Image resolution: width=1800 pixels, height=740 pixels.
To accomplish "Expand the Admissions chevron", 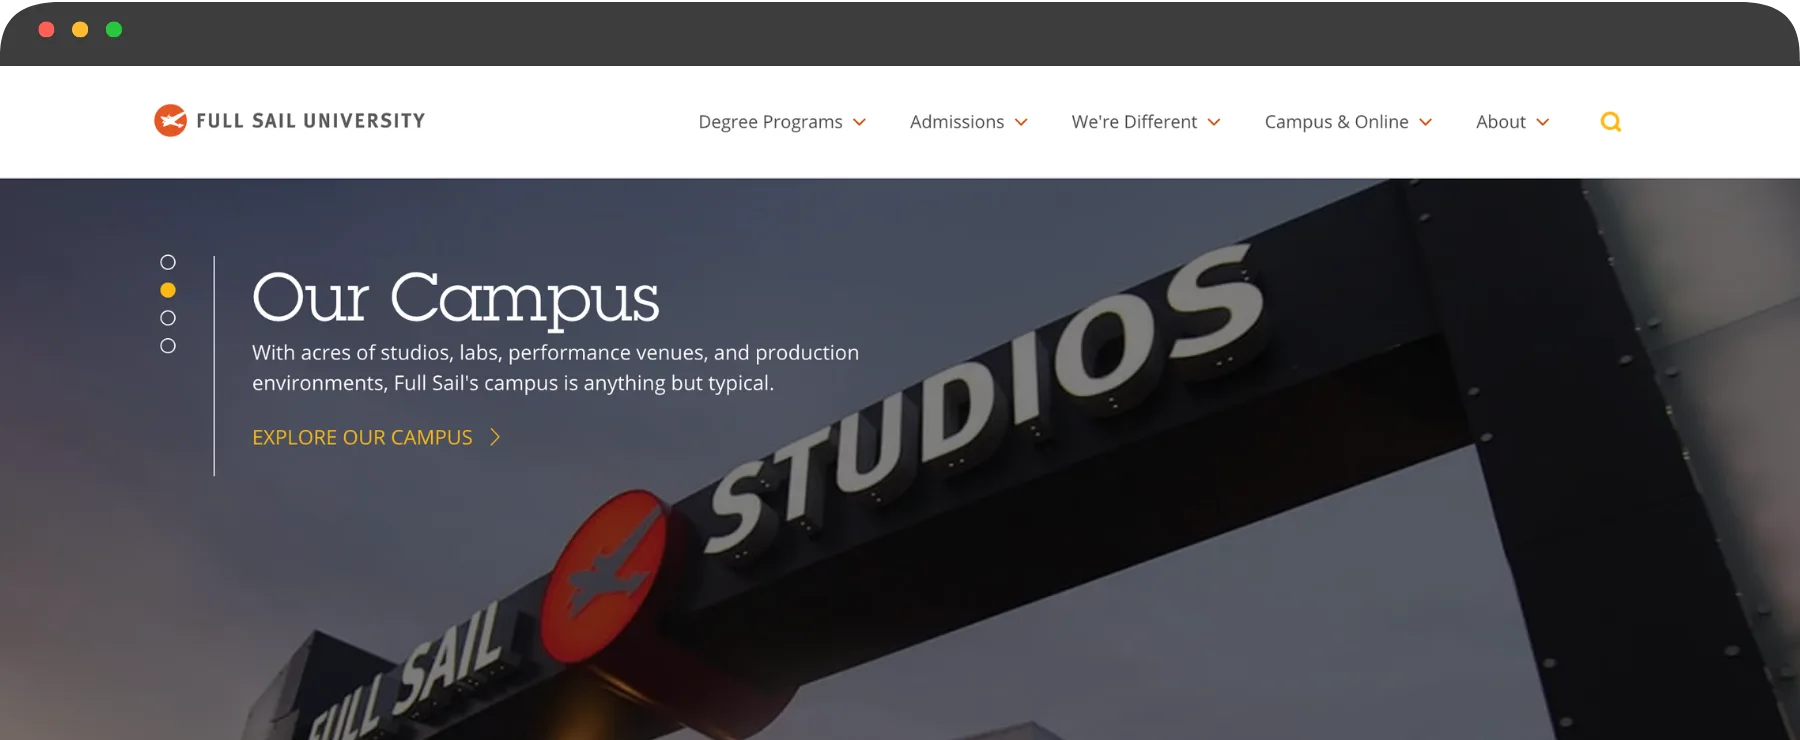I will coord(1021,122).
